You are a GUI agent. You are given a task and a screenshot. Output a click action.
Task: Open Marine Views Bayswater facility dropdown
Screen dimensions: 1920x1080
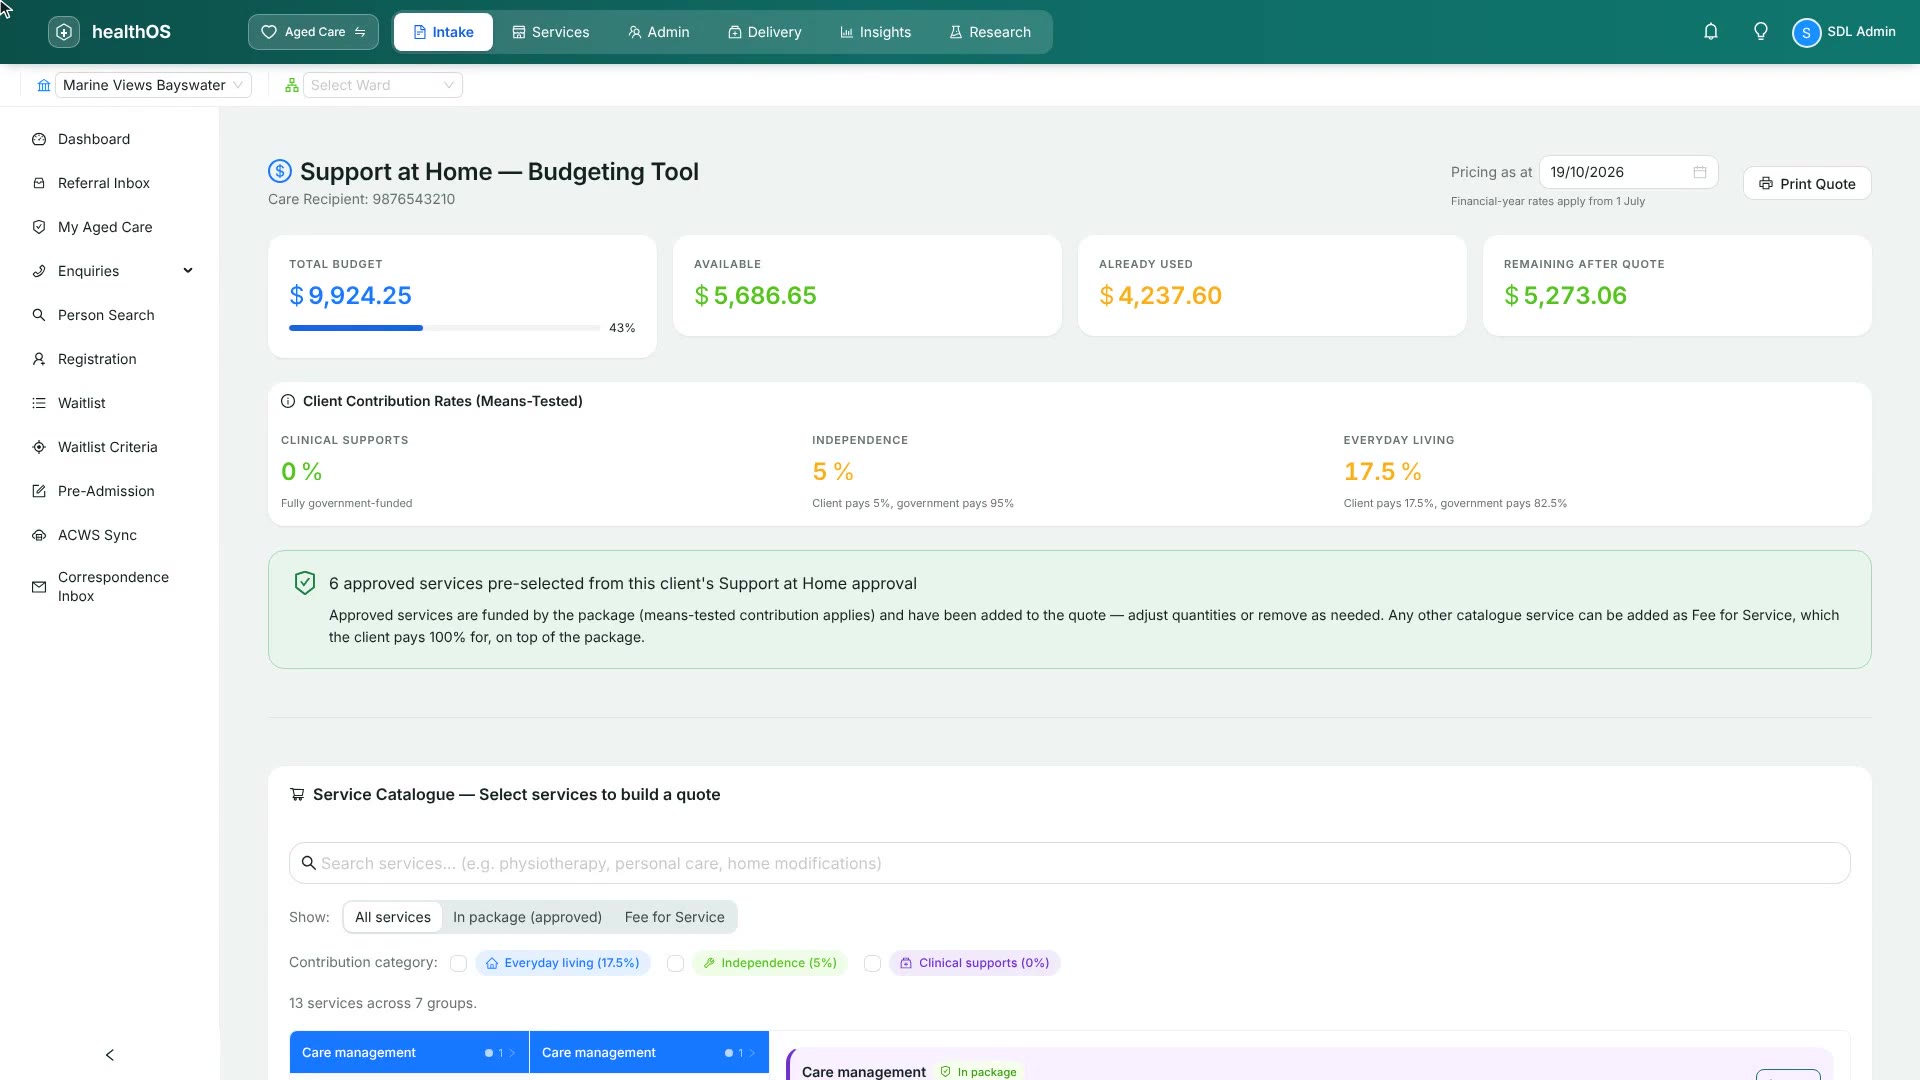pos(153,85)
